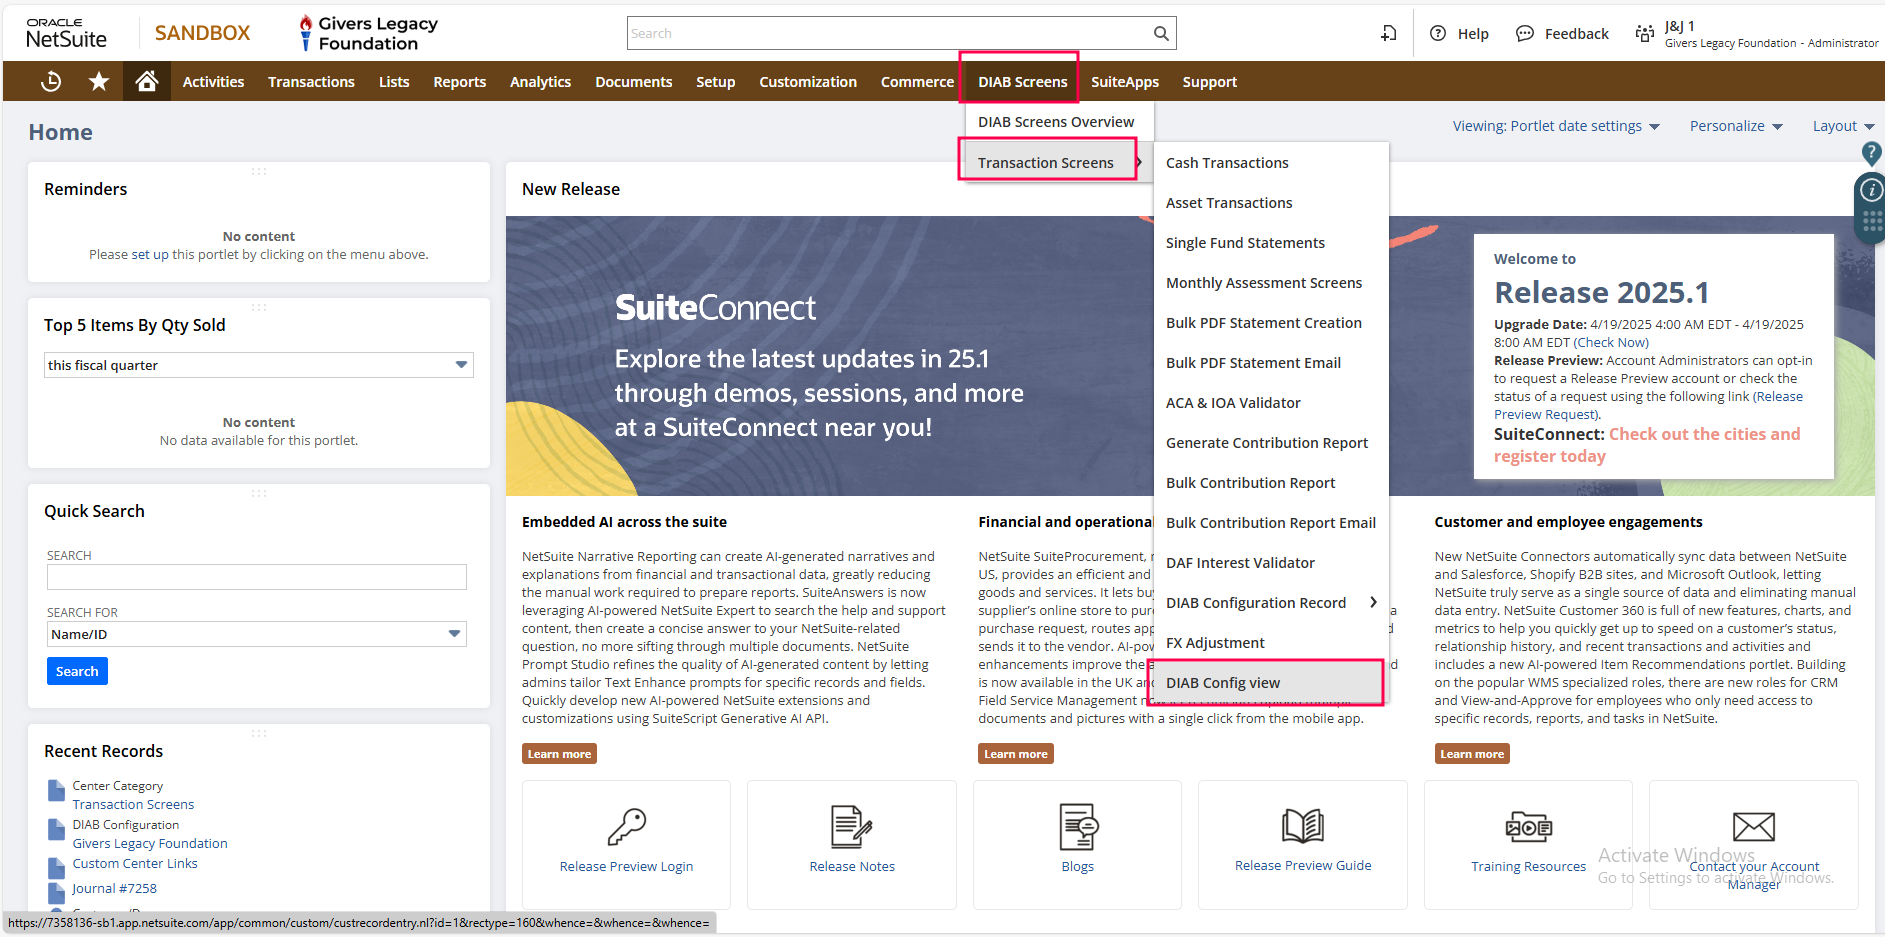Open the Search For Name/ID dropdown
Image resolution: width=1885 pixels, height=937 pixels.
point(455,634)
